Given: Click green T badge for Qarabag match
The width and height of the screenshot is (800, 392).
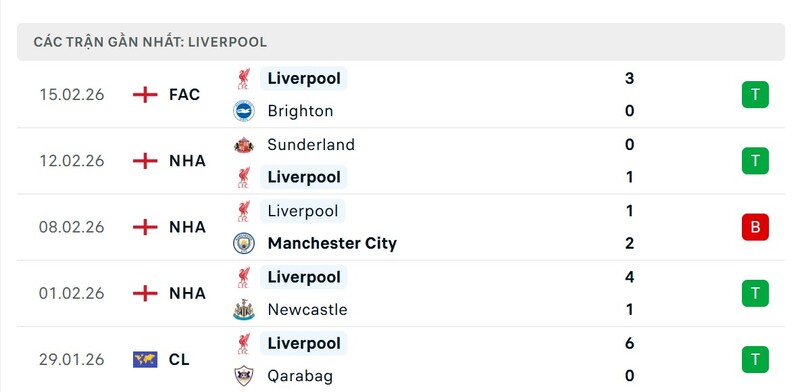Looking at the screenshot, I should pyautogui.click(x=755, y=359).
